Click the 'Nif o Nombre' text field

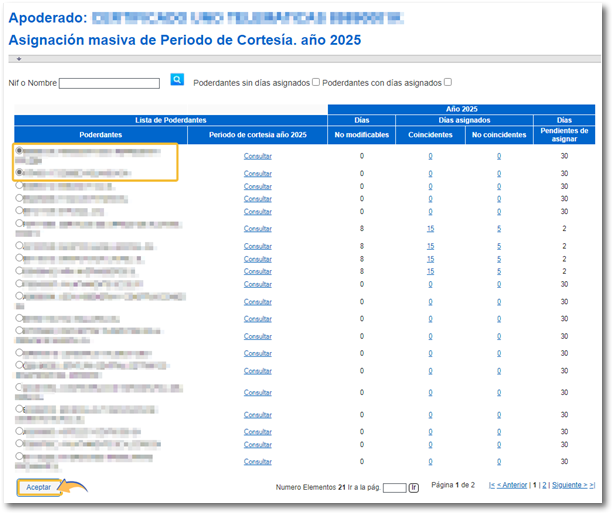coord(109,83)
